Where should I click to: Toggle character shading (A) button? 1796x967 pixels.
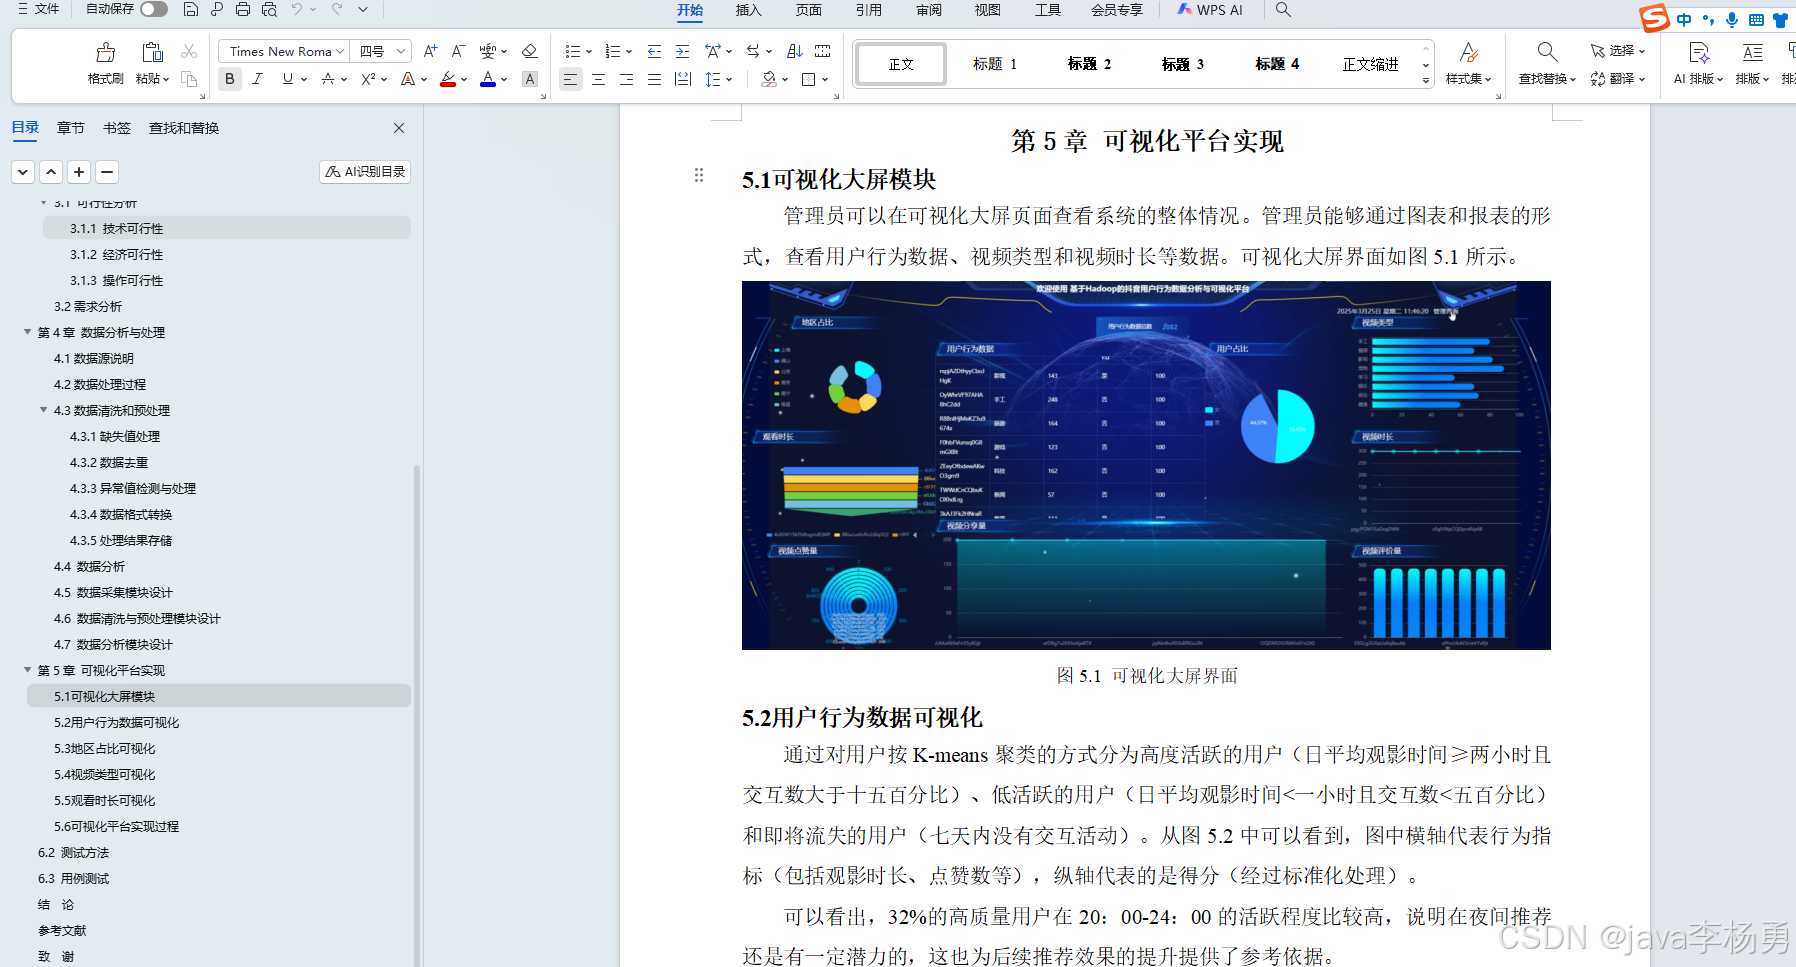tap(530, 79)
